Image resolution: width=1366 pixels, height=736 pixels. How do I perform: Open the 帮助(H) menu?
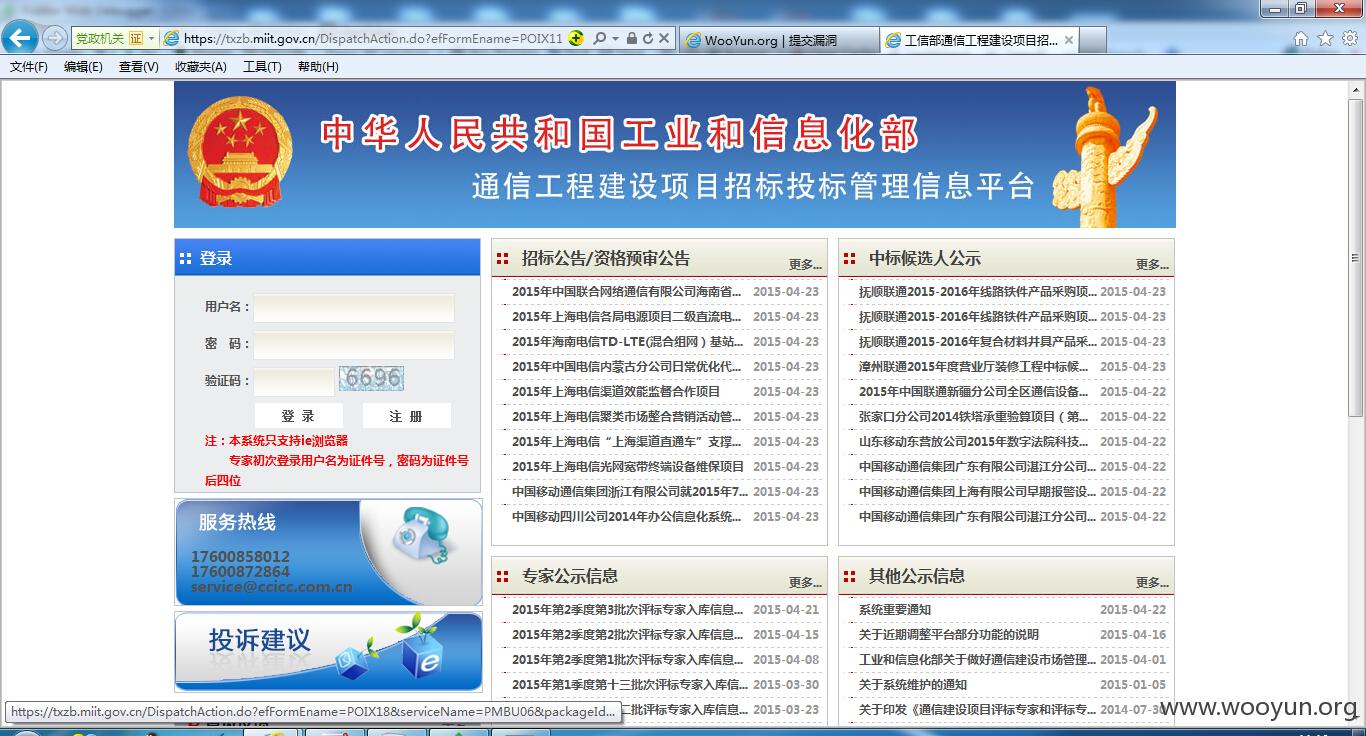(318, 67)
